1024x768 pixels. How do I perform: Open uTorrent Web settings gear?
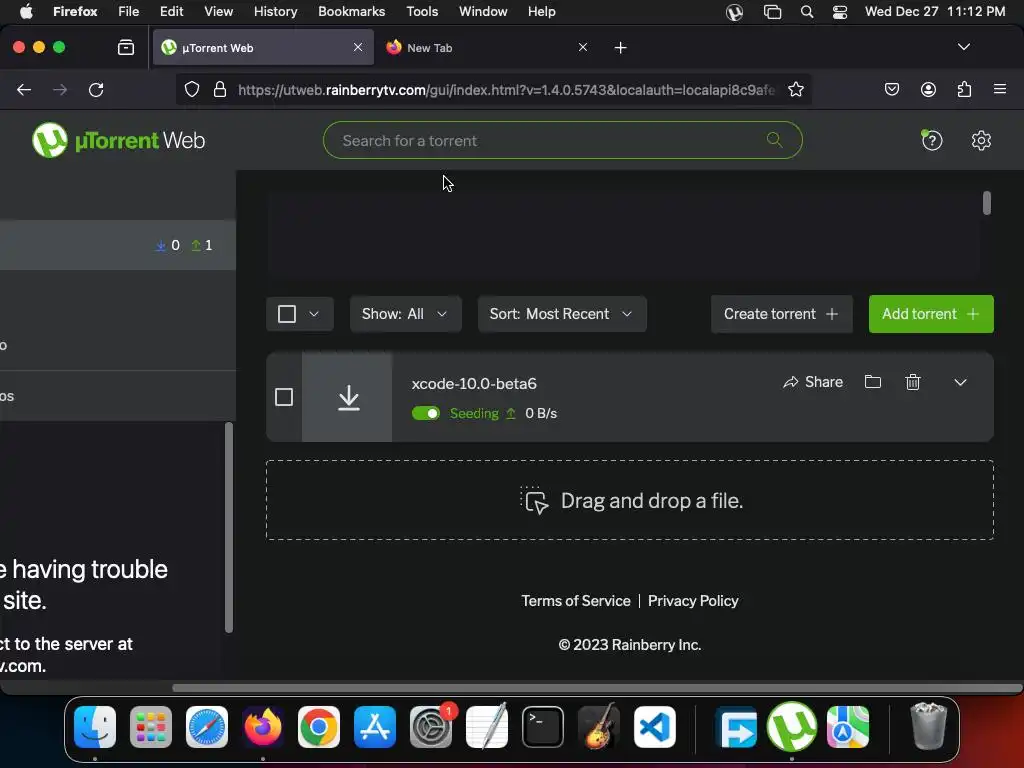coord(981,140)
